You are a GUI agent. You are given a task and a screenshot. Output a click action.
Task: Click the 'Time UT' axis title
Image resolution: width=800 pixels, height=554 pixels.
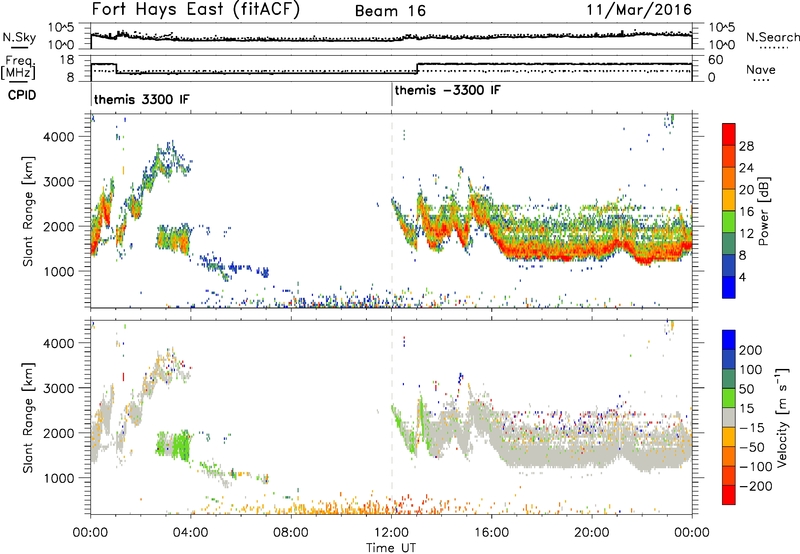391,548
